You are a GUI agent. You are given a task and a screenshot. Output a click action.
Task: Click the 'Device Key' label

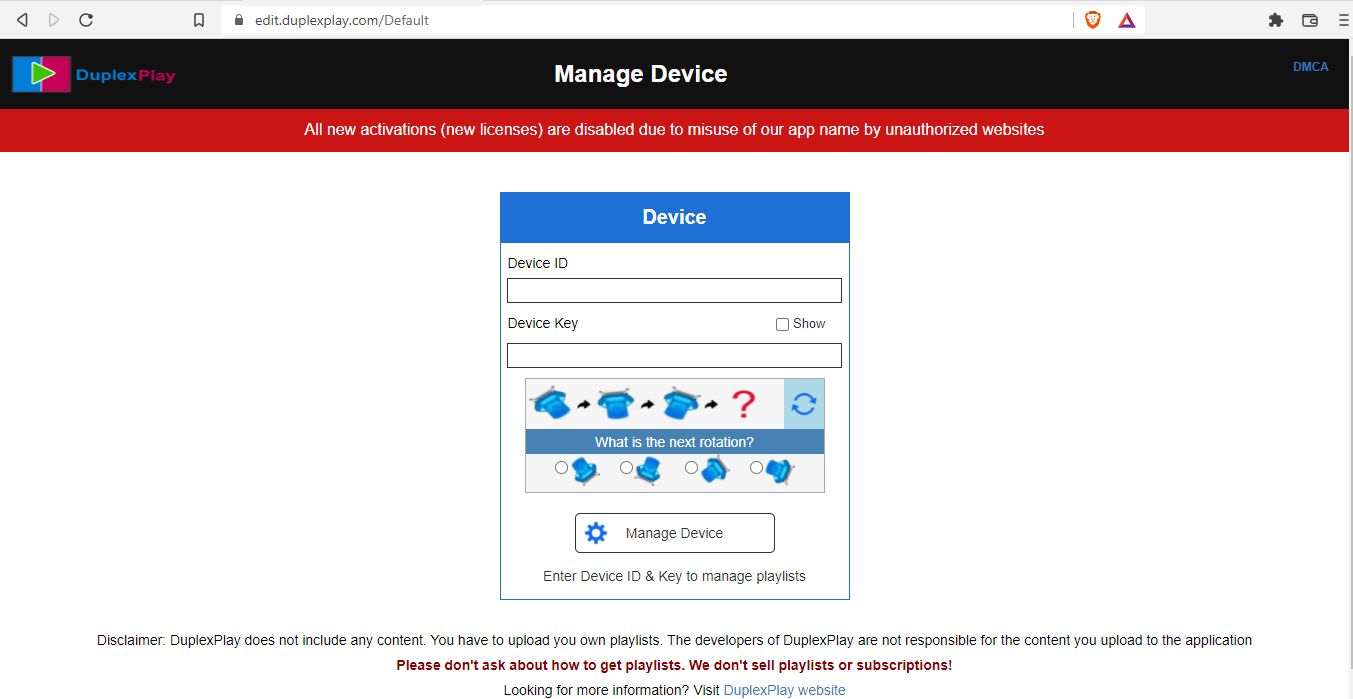pos(543,323)
